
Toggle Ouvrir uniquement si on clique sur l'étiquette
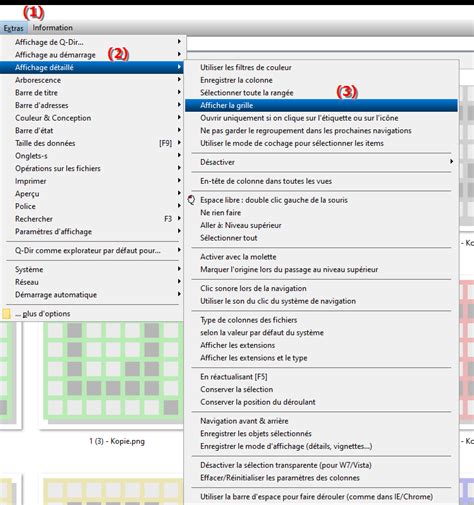(x=322, y=118)
